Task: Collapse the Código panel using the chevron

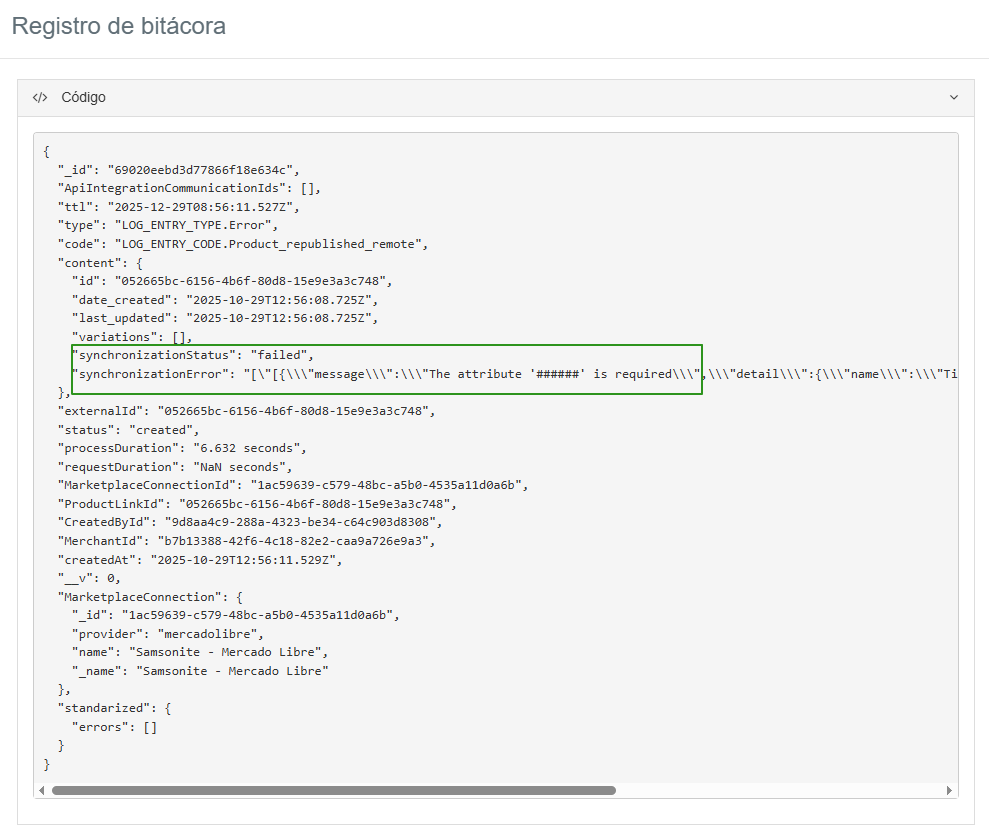Action: point(953,97)
